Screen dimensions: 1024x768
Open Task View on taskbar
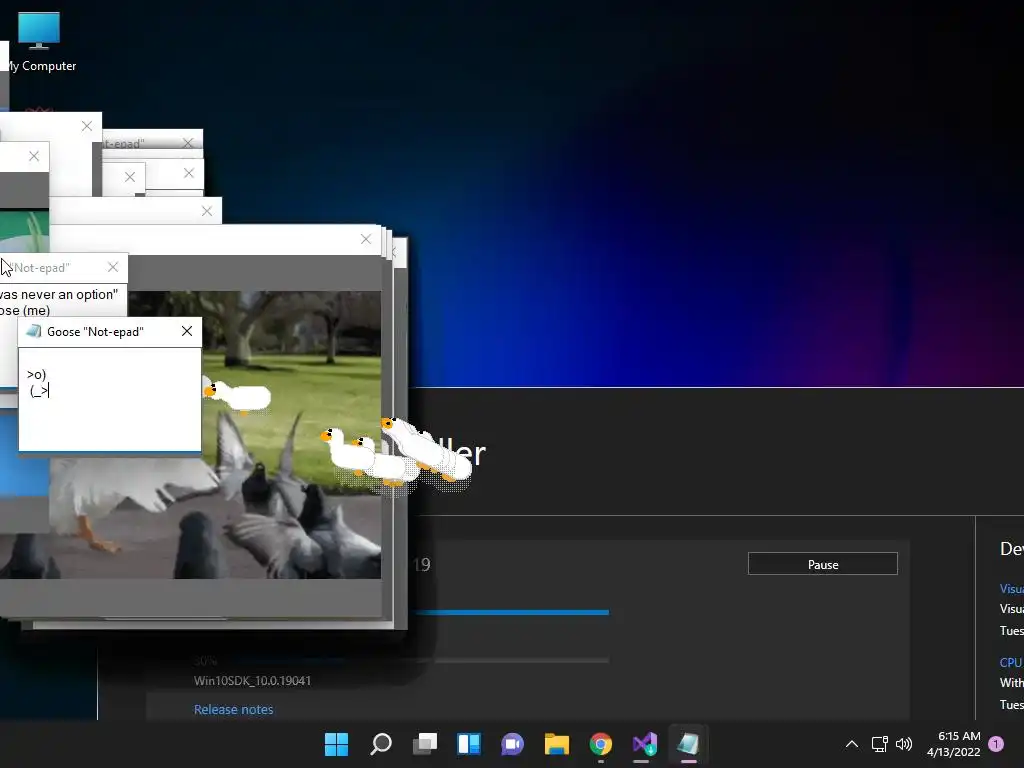(x=425, y=744)
